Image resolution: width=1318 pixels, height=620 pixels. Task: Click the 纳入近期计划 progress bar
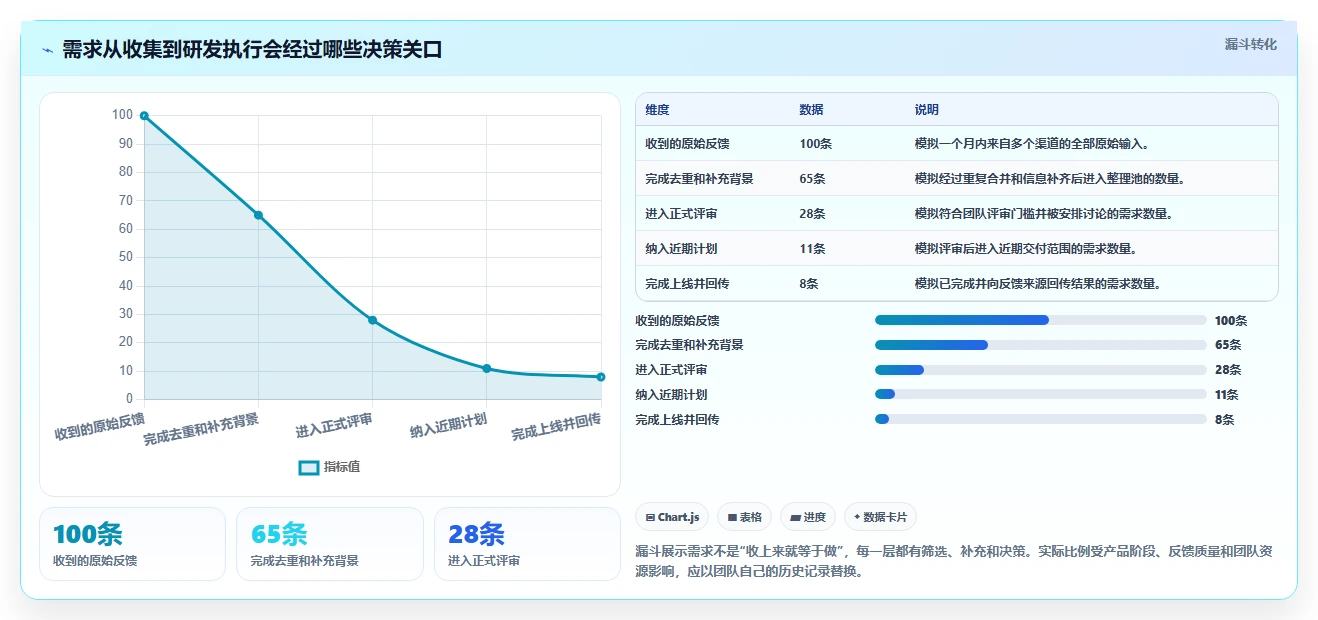pos(1040,395)
